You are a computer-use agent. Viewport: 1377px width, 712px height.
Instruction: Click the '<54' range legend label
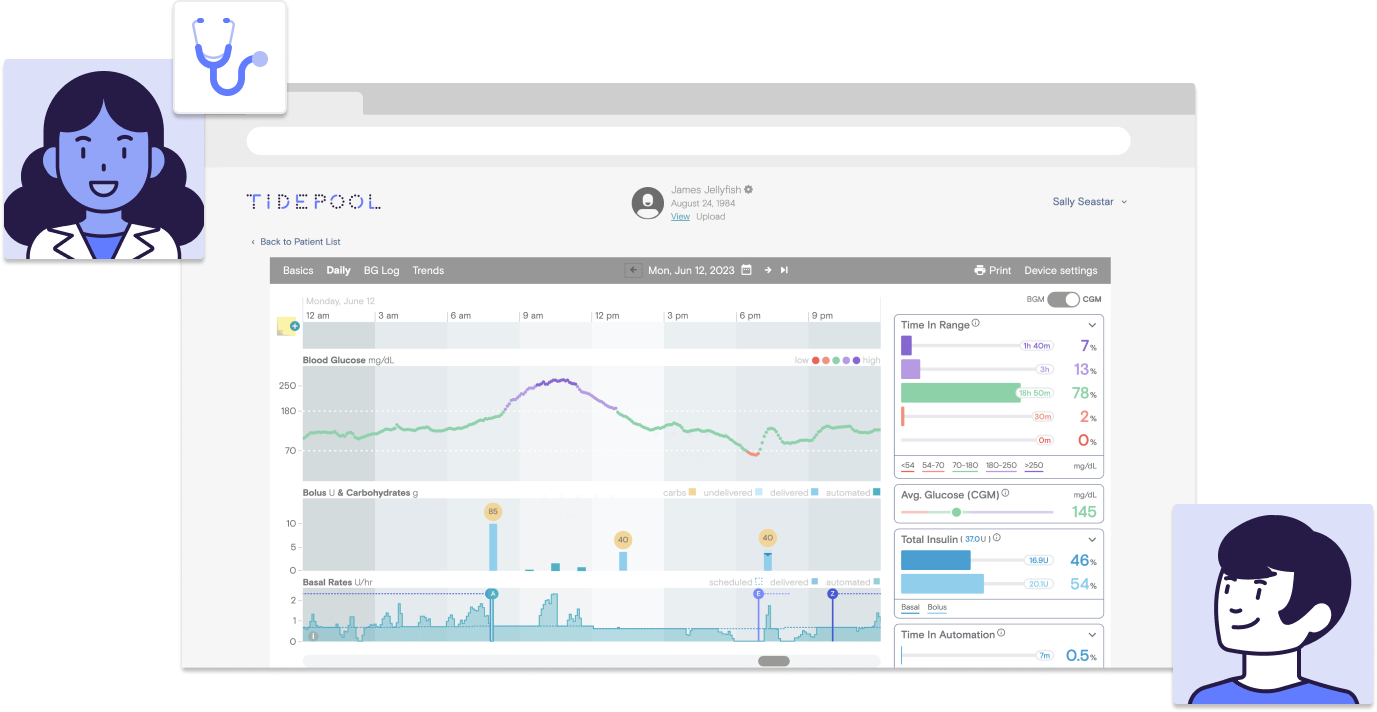pyautogui.click(x=907, y=465)
